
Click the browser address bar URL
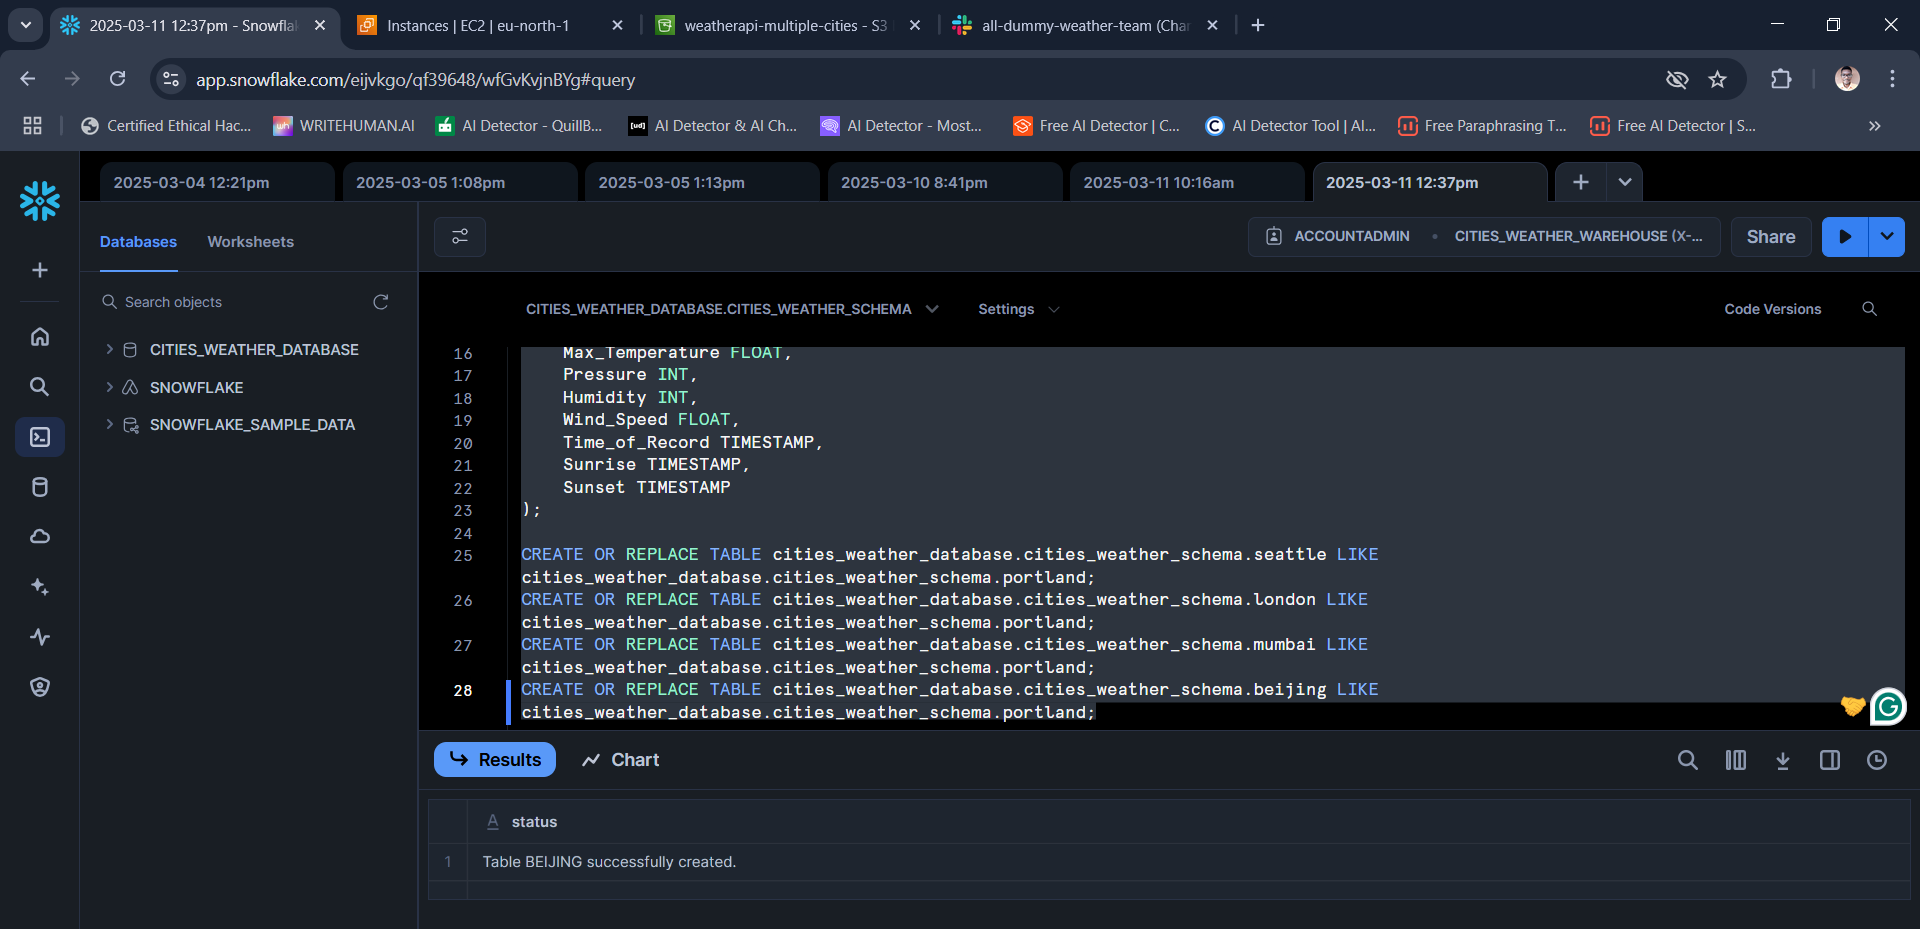point(415,79)
